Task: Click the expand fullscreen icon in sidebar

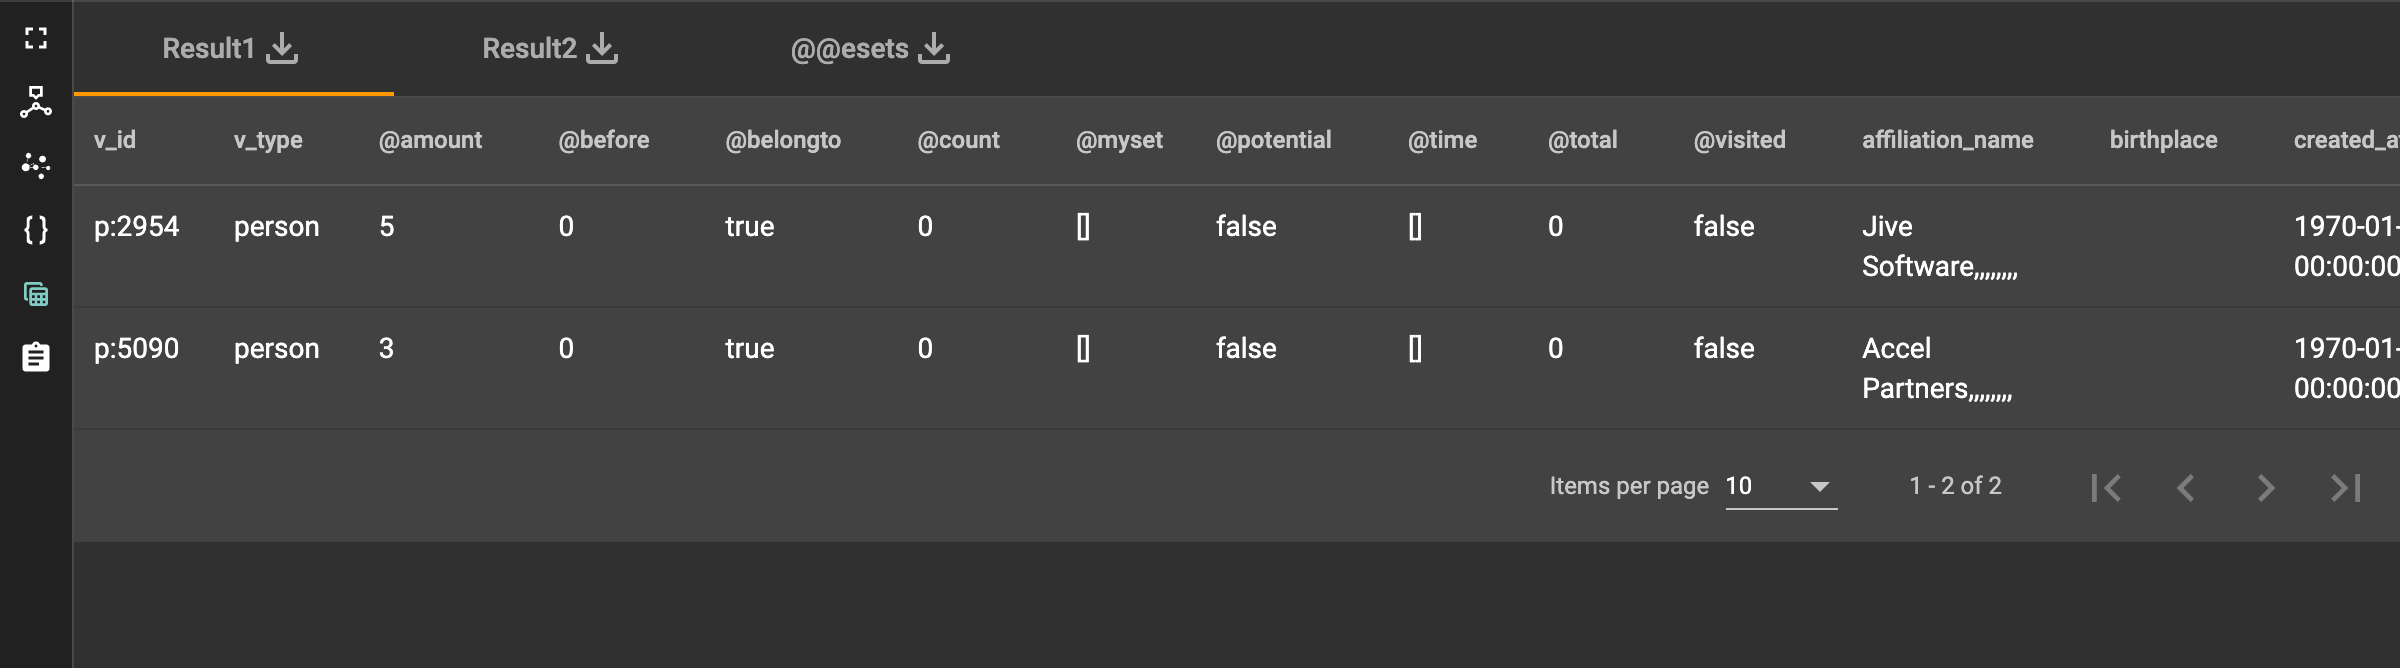Action: pyautogui.click(x=36, y=39)
